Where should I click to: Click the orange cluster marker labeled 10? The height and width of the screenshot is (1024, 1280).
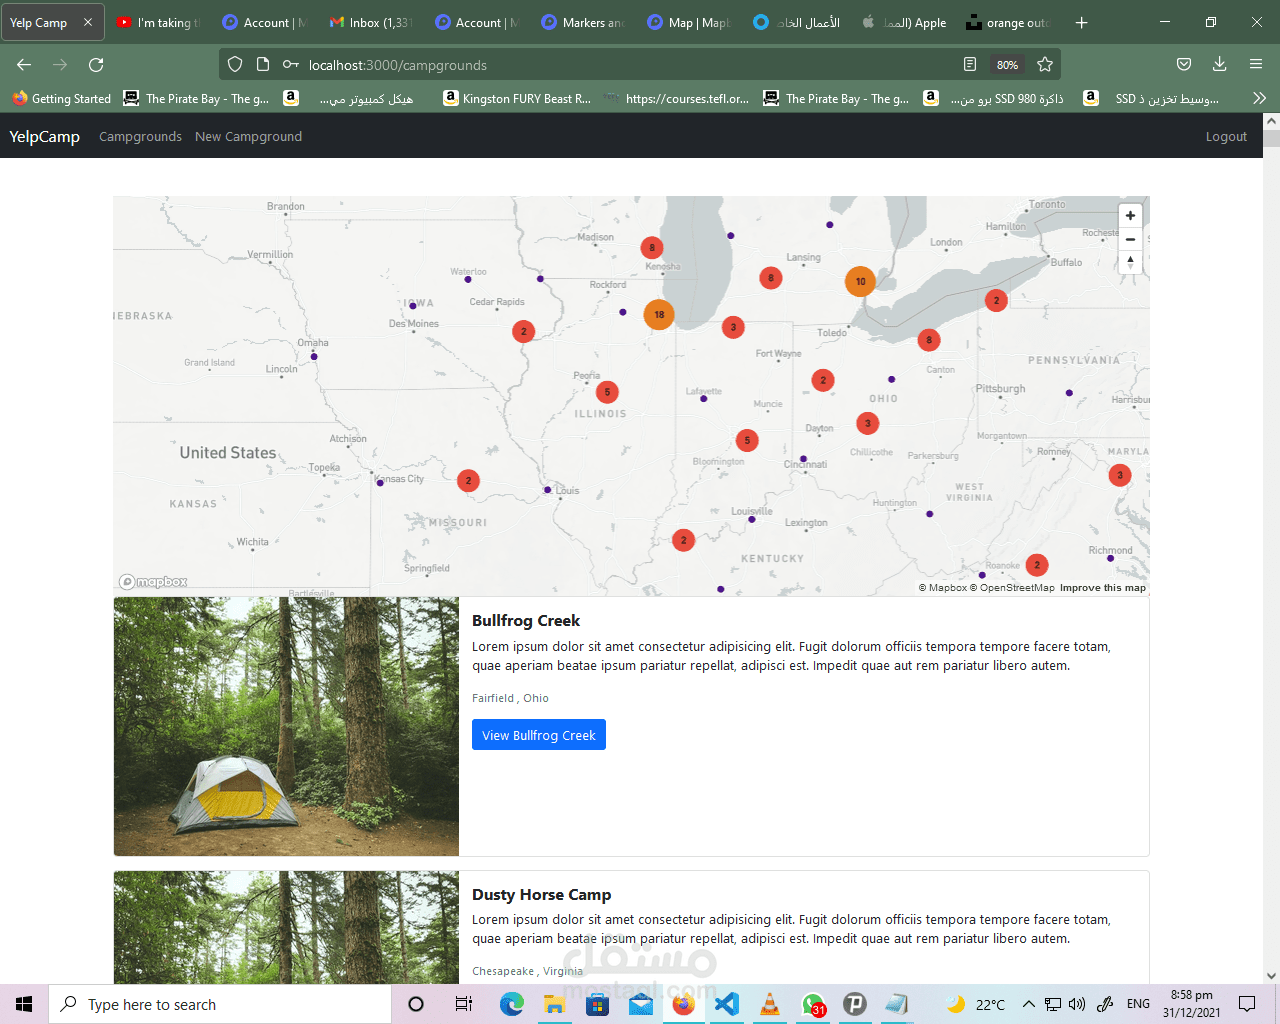860,281
